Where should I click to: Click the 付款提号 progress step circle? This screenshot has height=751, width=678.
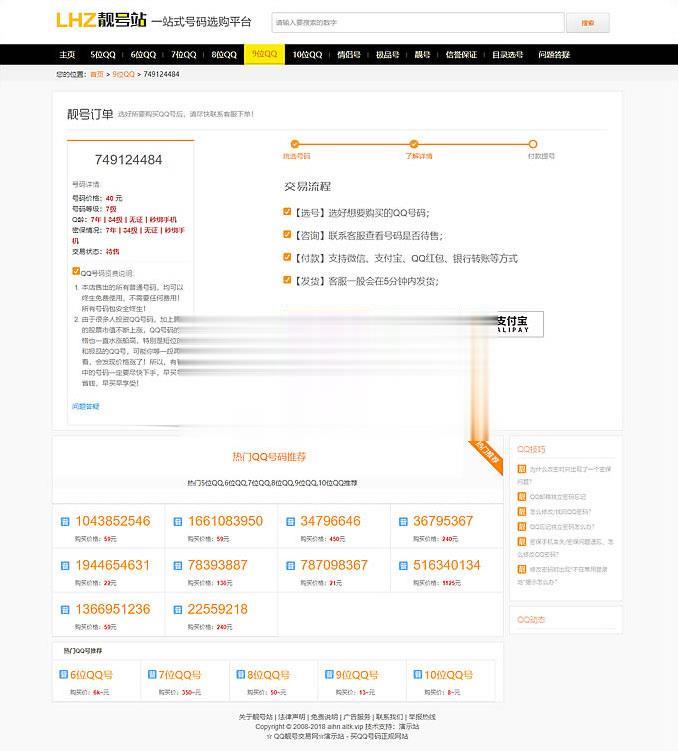(x=533, y=144)
